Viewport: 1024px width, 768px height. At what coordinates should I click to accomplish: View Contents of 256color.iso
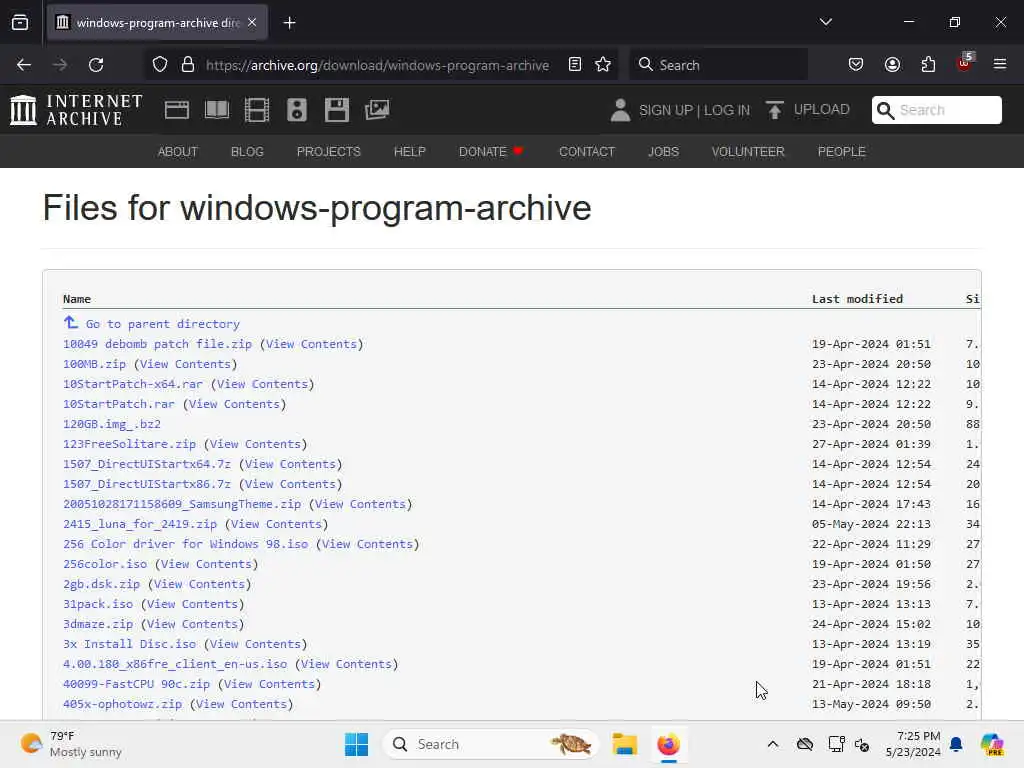click(x=206, y=564)
